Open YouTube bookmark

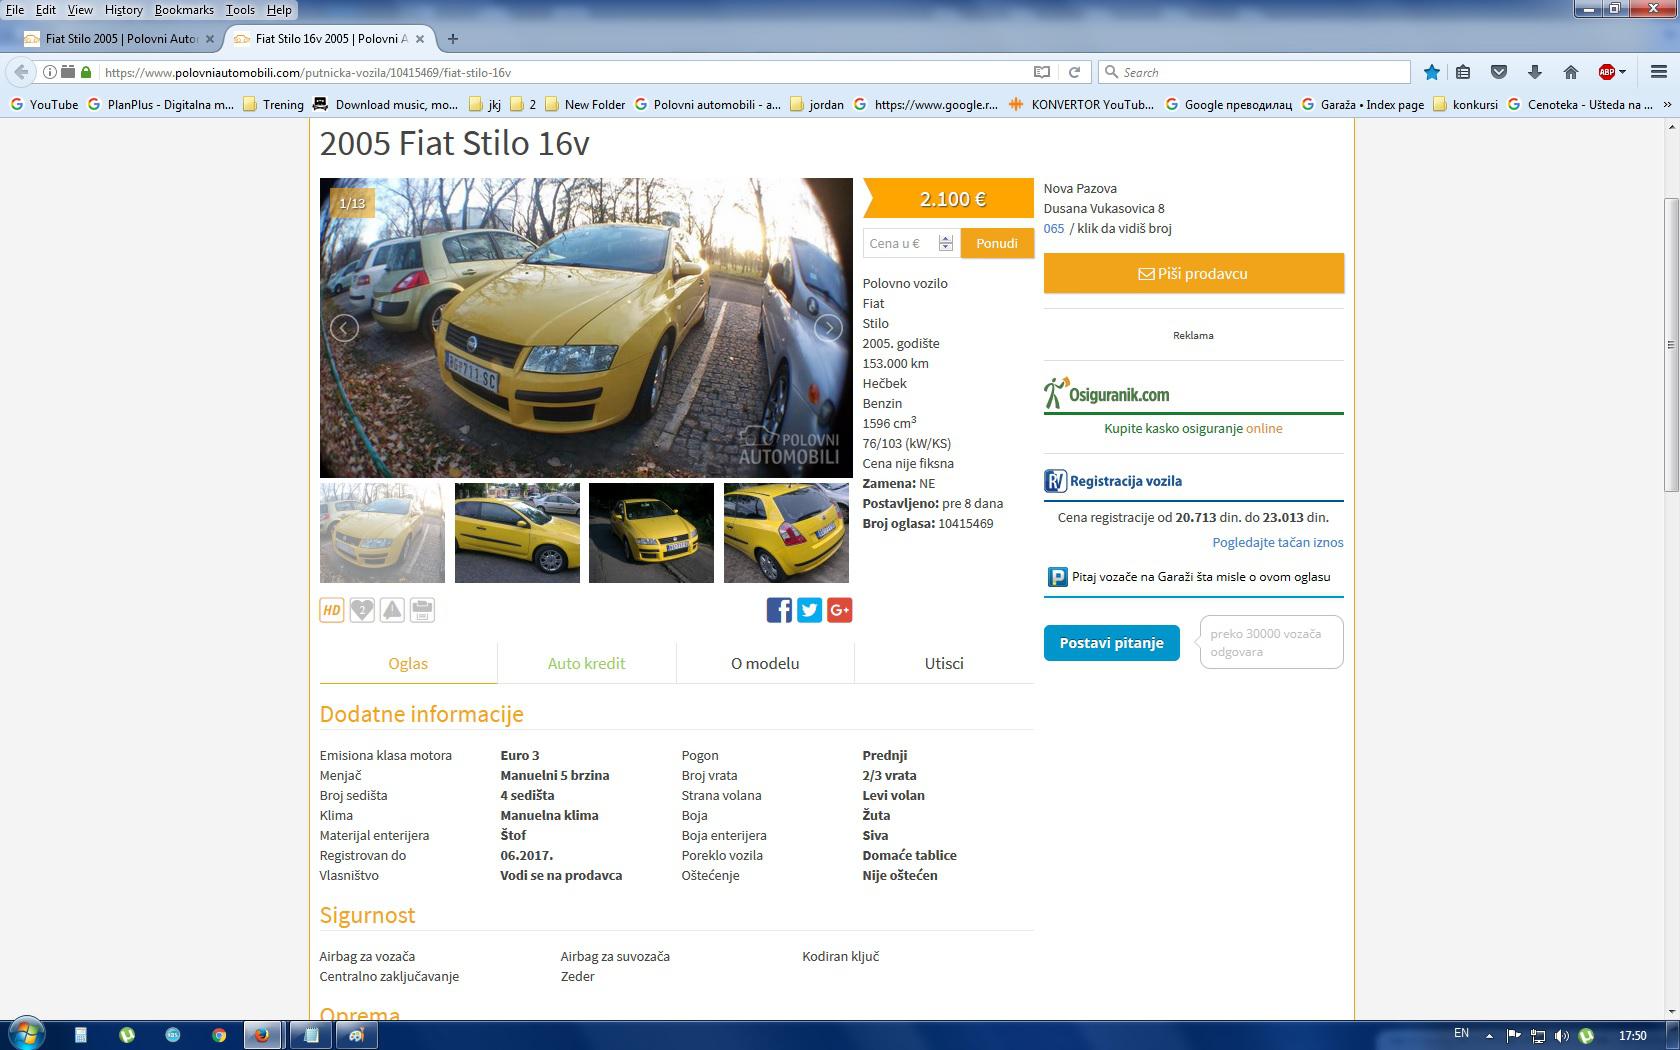[x=44, y=104]
